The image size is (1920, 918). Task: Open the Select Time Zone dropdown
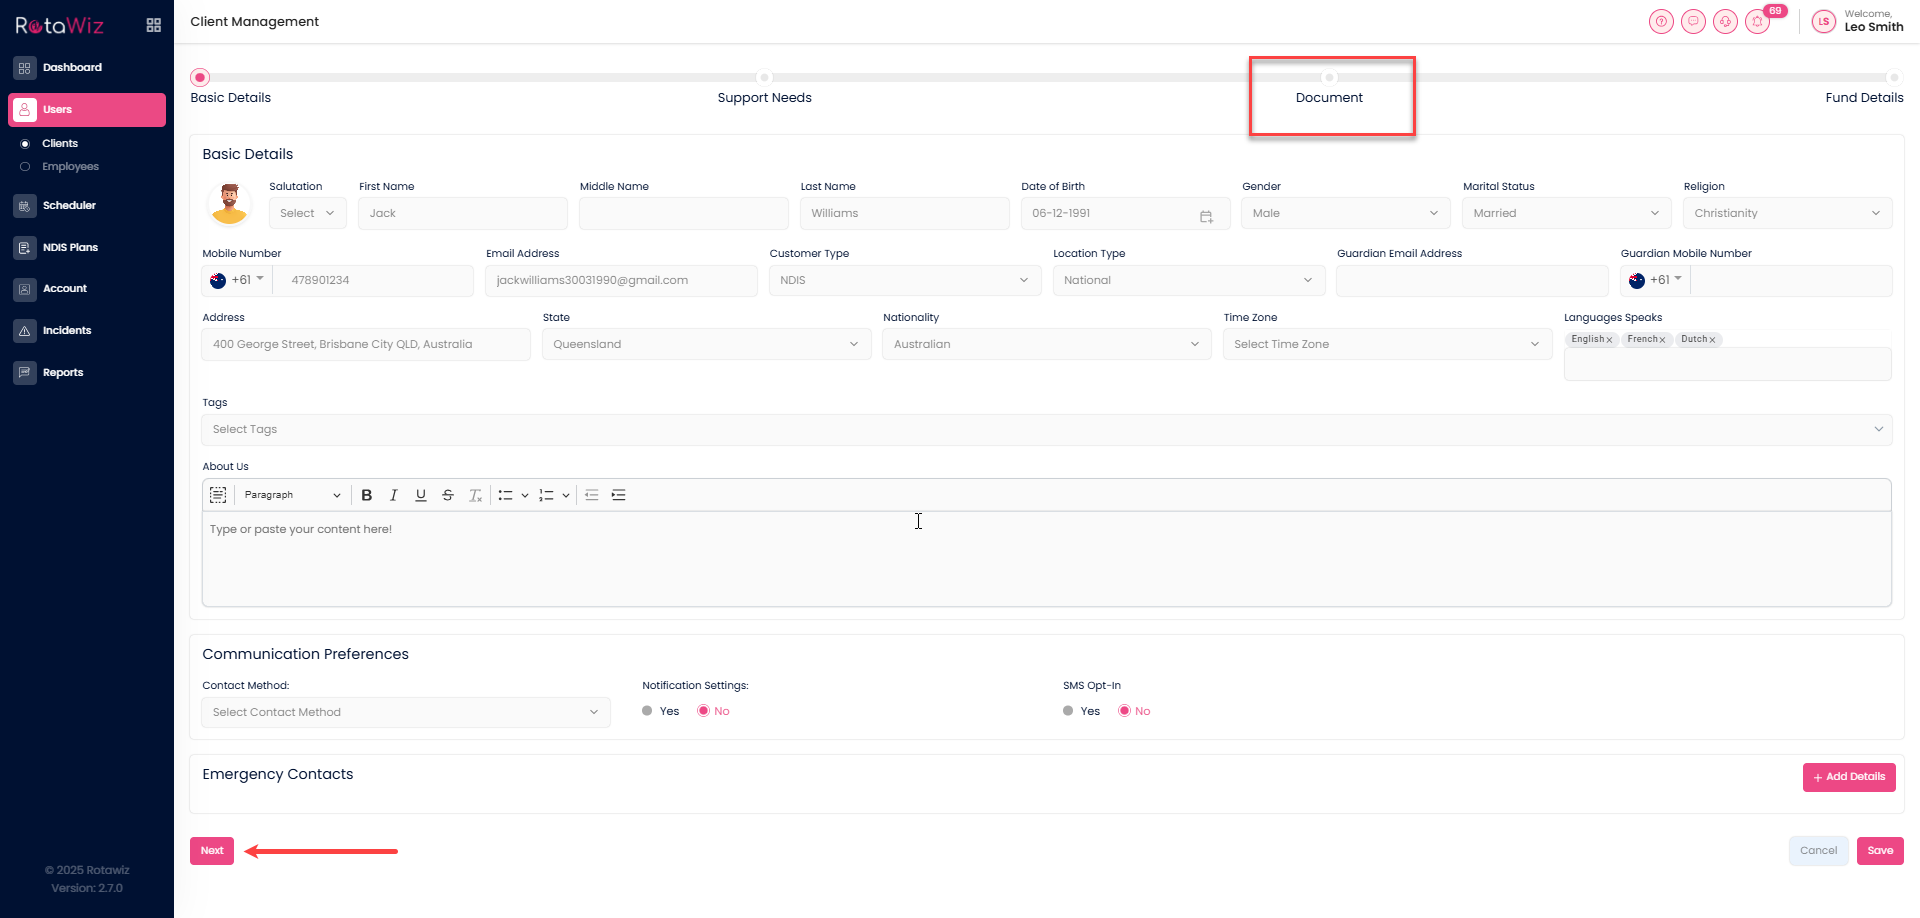point(1386,344)
